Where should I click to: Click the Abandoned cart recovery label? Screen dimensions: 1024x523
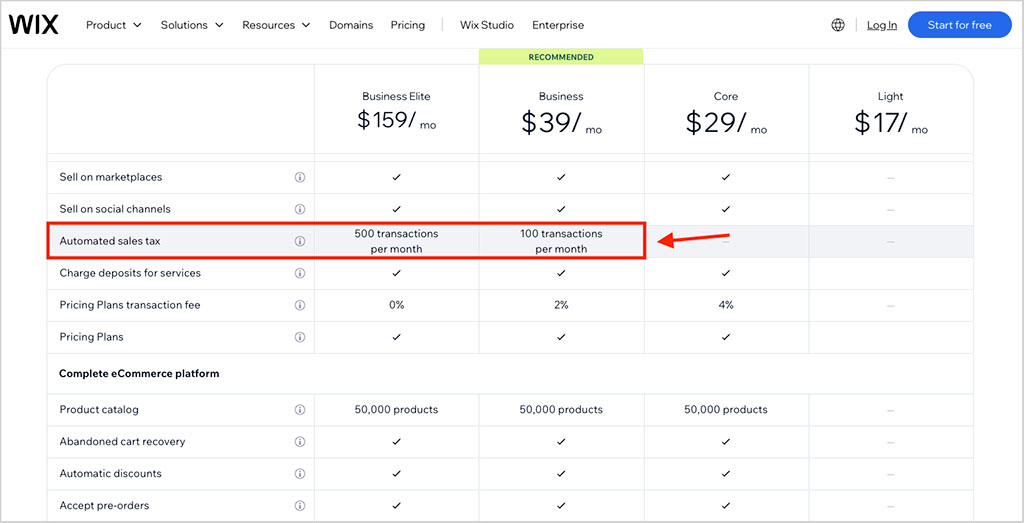point(122,441)
